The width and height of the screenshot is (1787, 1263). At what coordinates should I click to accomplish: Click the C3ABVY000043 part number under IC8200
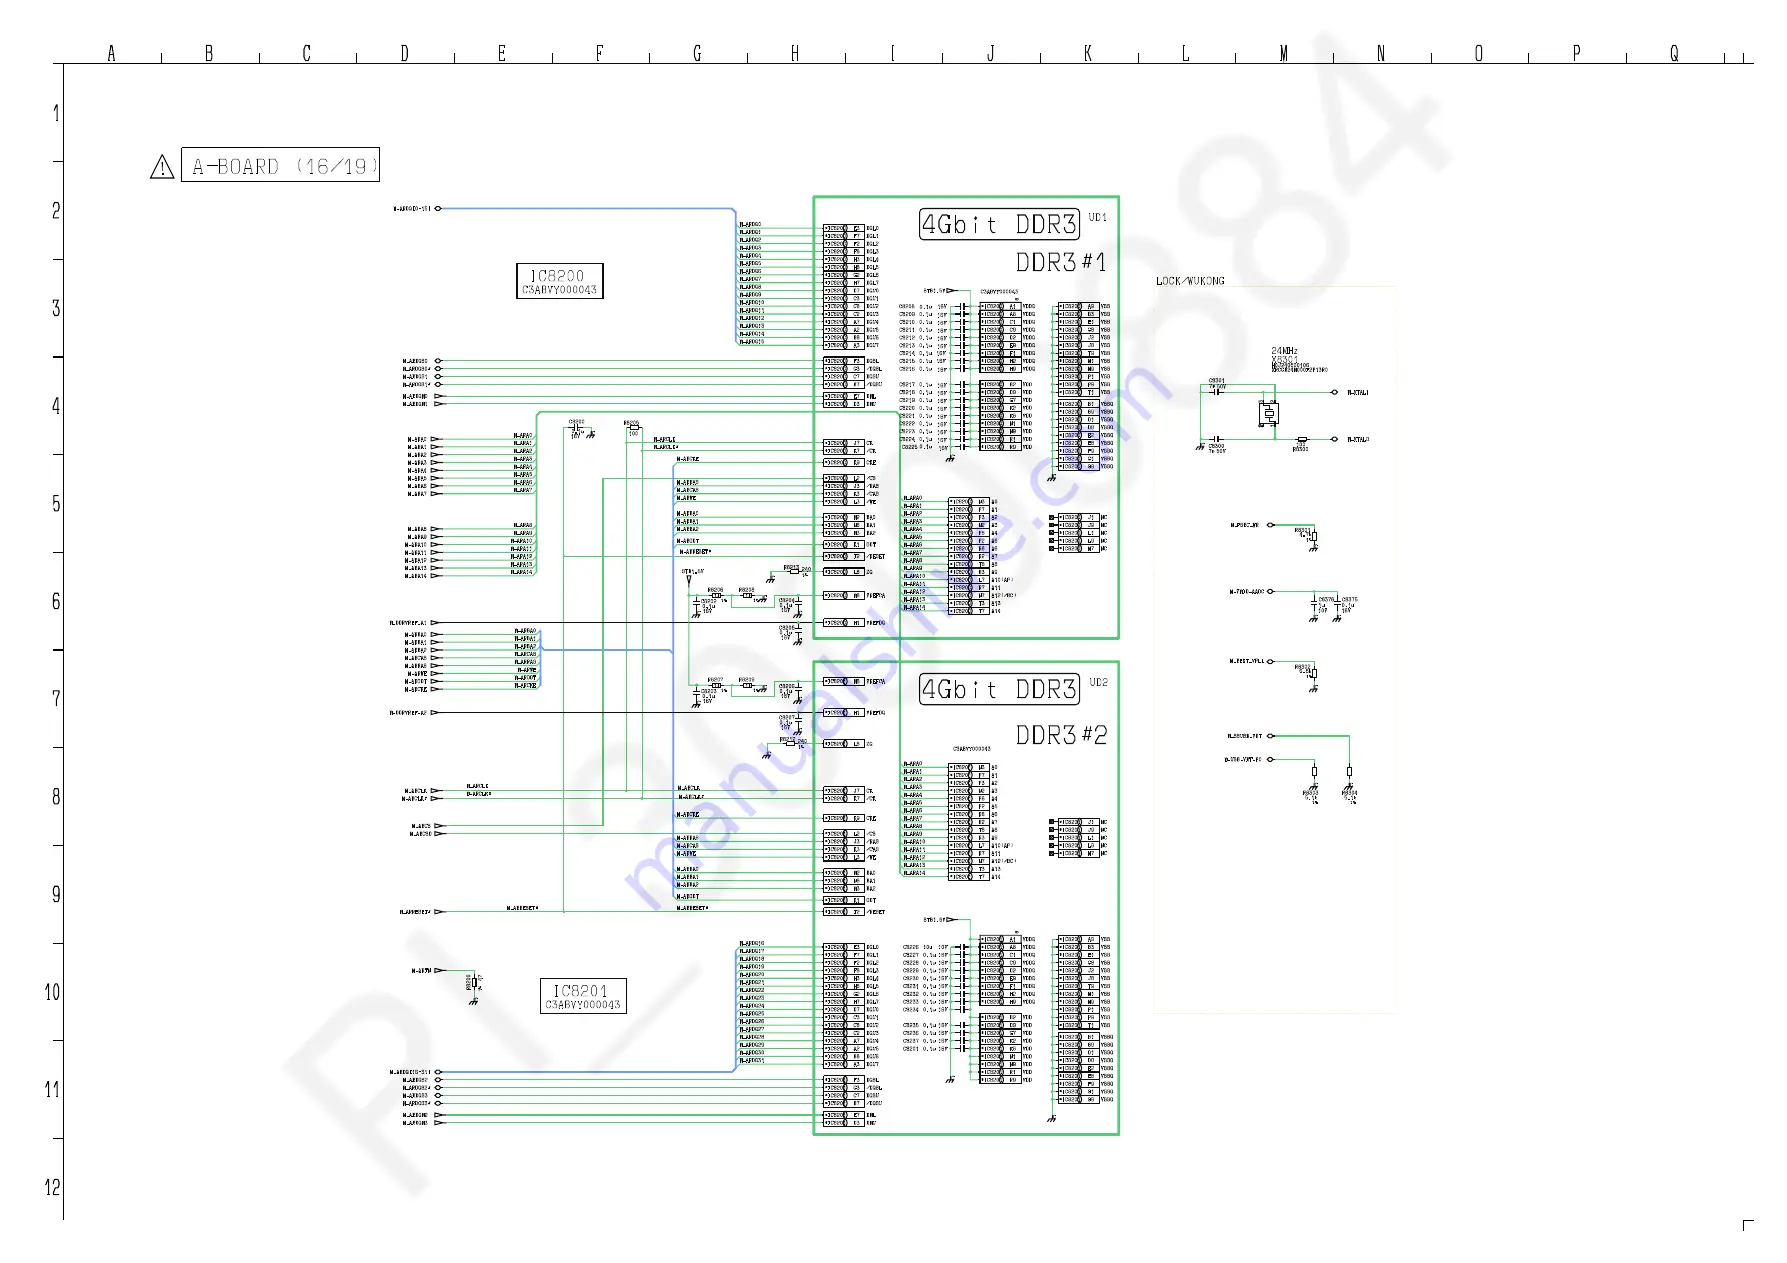560,290
